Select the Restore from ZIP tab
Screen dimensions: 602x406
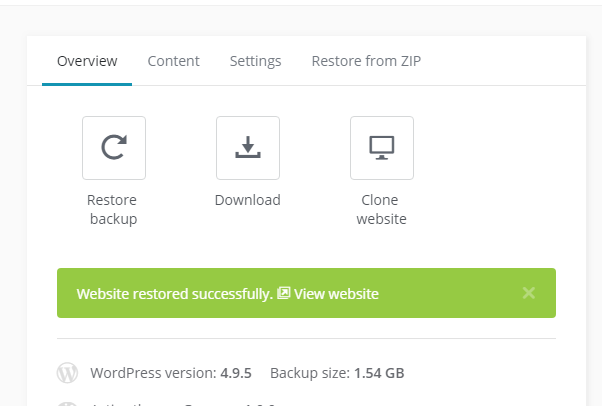click(x=366, y=61)
